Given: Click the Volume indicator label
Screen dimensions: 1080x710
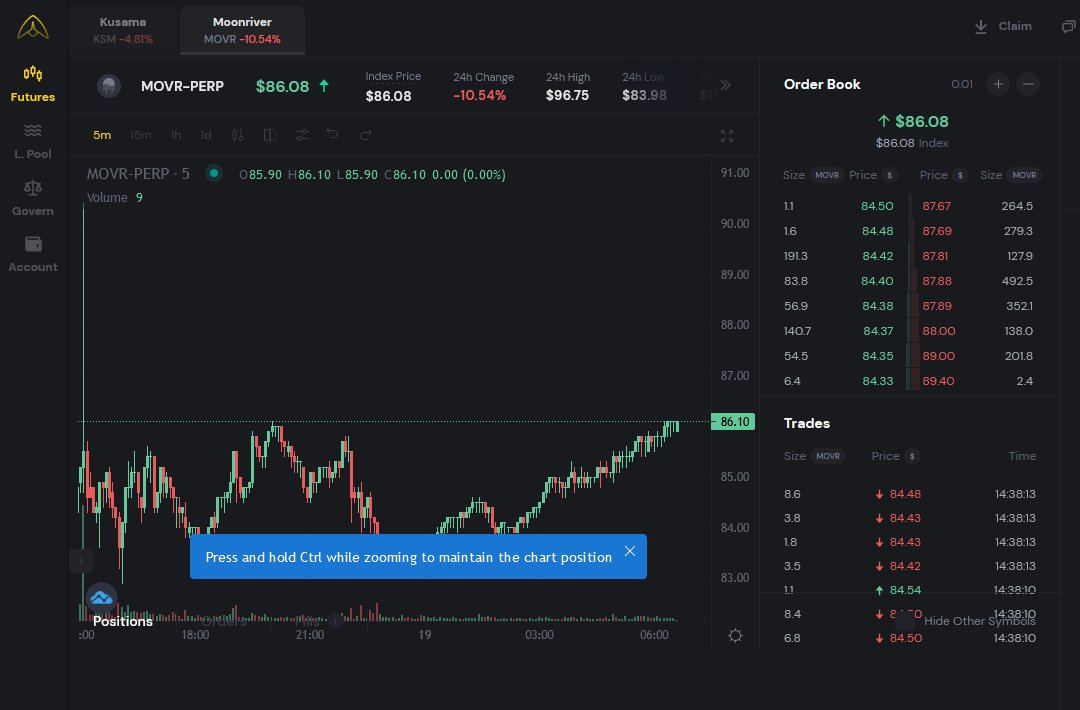Looking at the screenshot, I should 107,198.
